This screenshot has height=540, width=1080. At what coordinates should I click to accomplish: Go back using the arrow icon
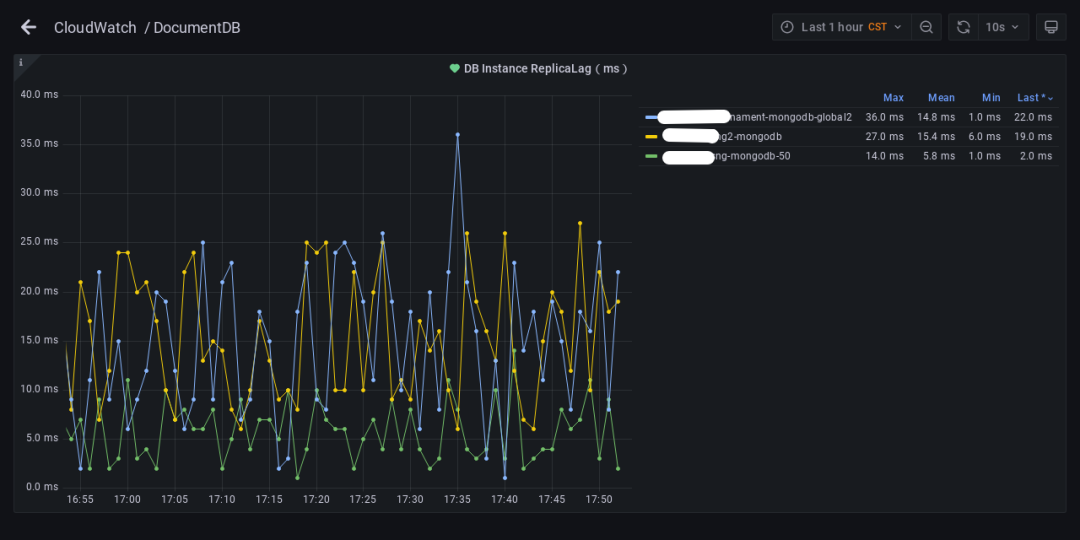click(x=28, y=28)
